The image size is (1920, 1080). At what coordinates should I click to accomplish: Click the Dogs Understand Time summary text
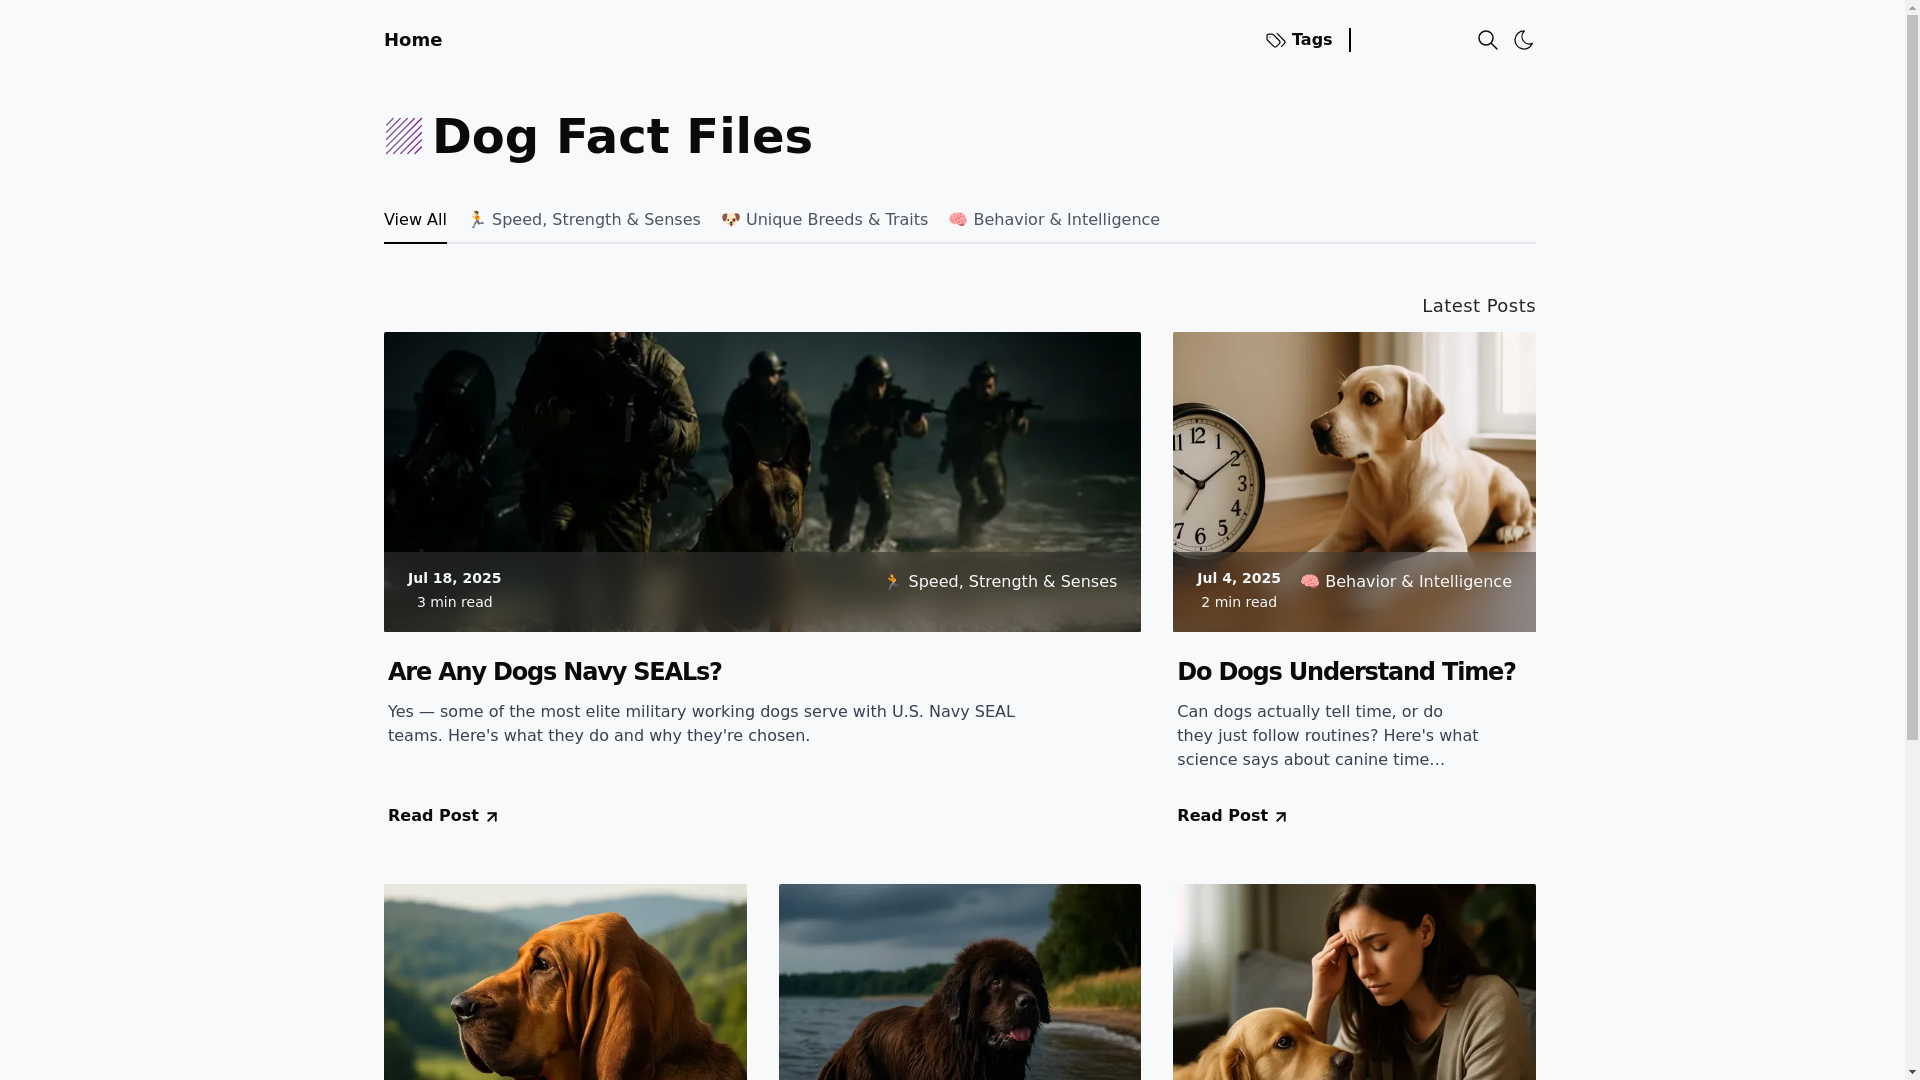pyautogui.click(x=1327, y=736)
